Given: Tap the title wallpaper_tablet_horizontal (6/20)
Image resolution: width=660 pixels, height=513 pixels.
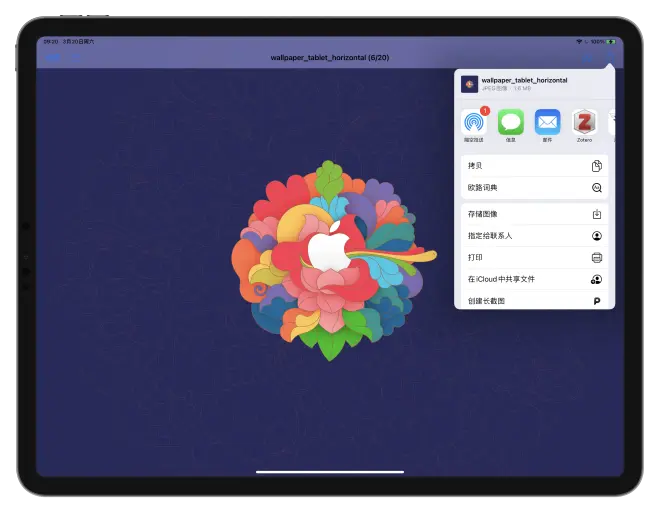Looking at the screenshot, I should (x=330, y=57).
